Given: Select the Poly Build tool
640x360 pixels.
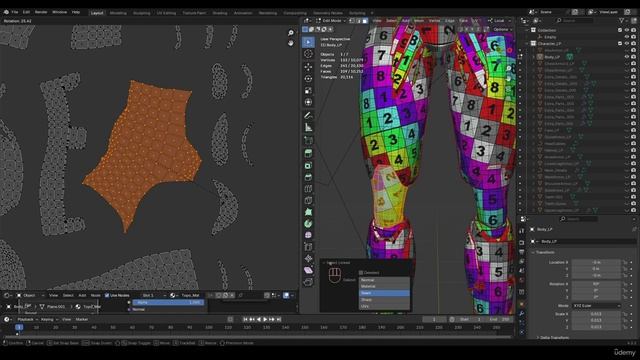Looking at the screenshot, I should (309, 212).
